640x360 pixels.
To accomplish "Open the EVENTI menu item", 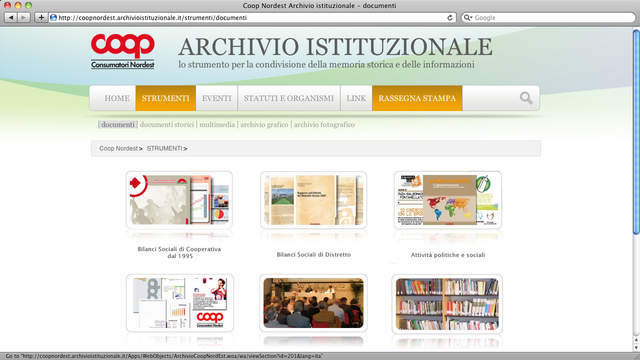I will click(x=217, y=98).
